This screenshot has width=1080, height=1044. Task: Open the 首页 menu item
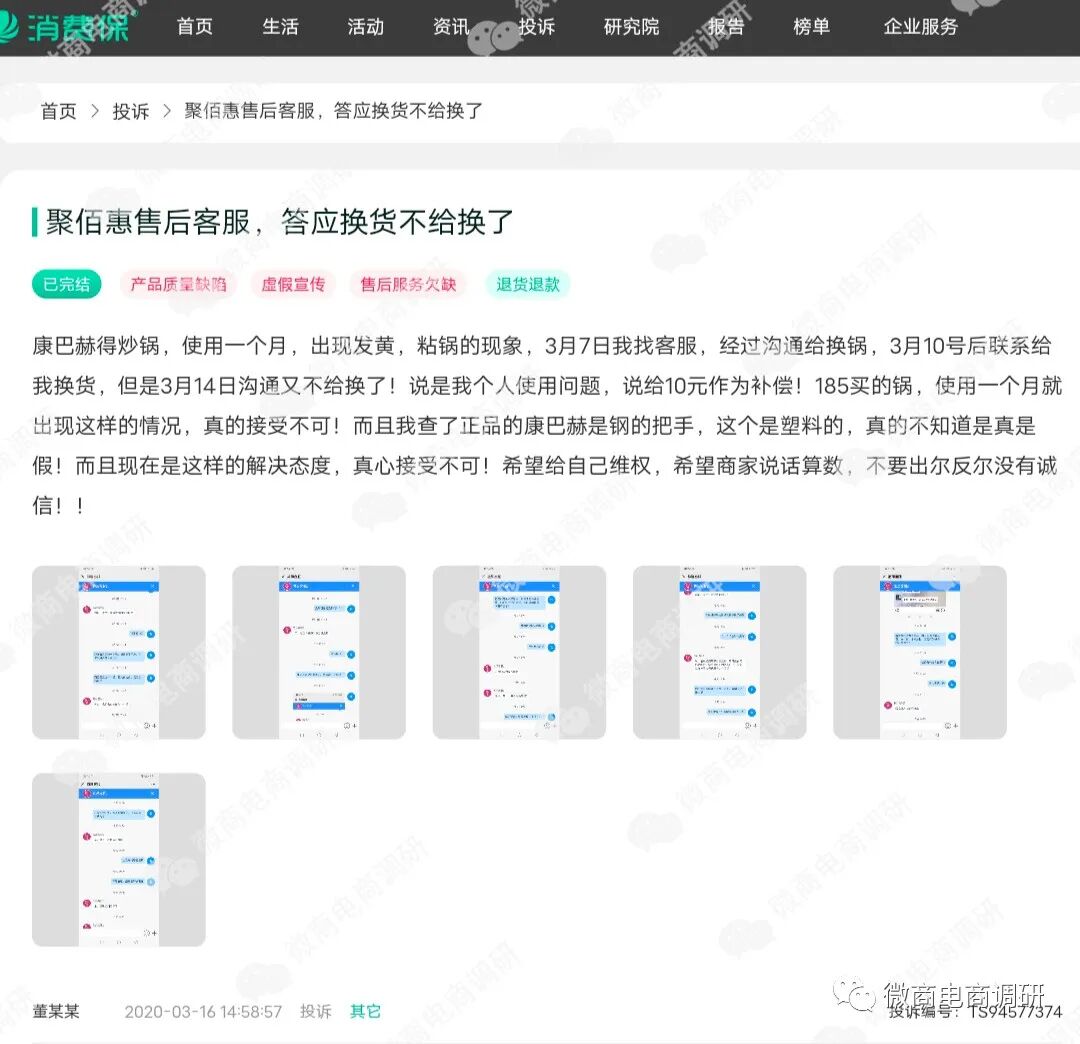coord(195,27)
